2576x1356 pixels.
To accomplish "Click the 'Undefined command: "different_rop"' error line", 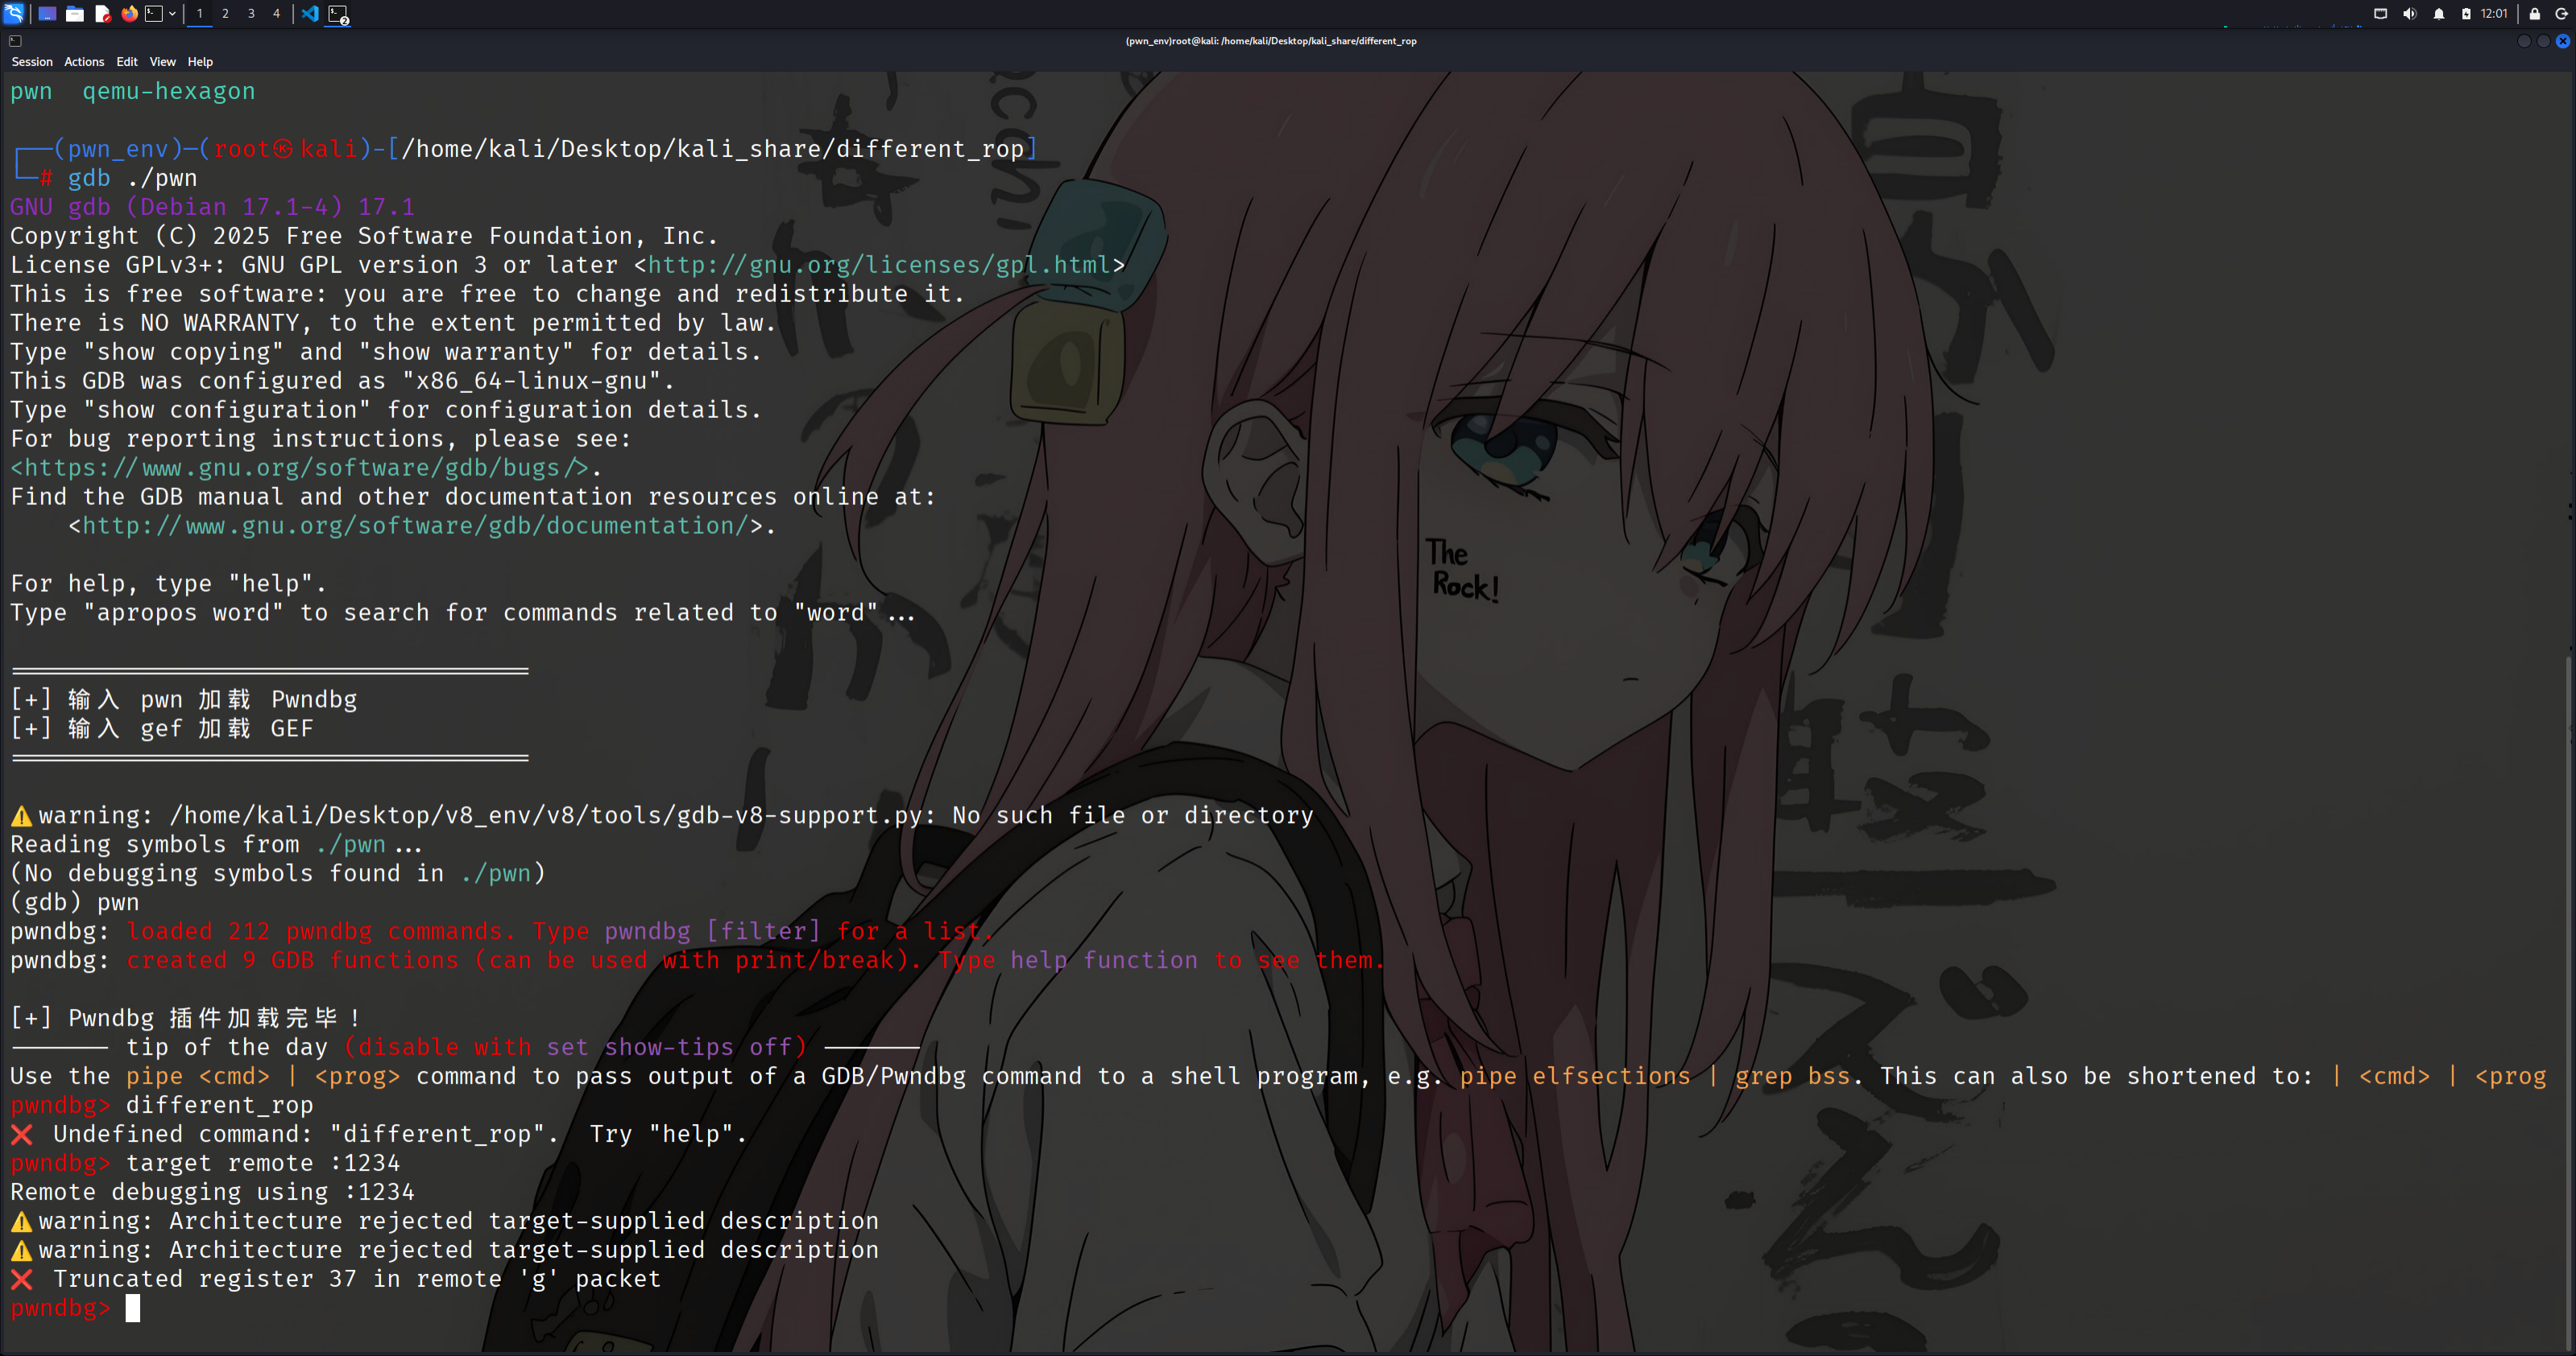I will (379, 1135).
